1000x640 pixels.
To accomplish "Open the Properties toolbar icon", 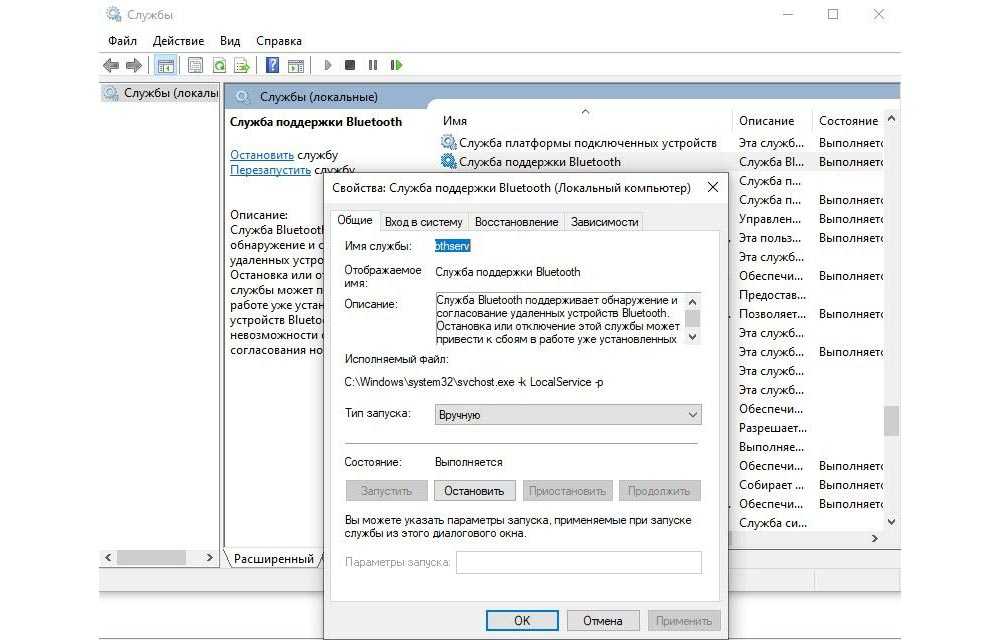I will pyautogui.click(x=195, y=66).
